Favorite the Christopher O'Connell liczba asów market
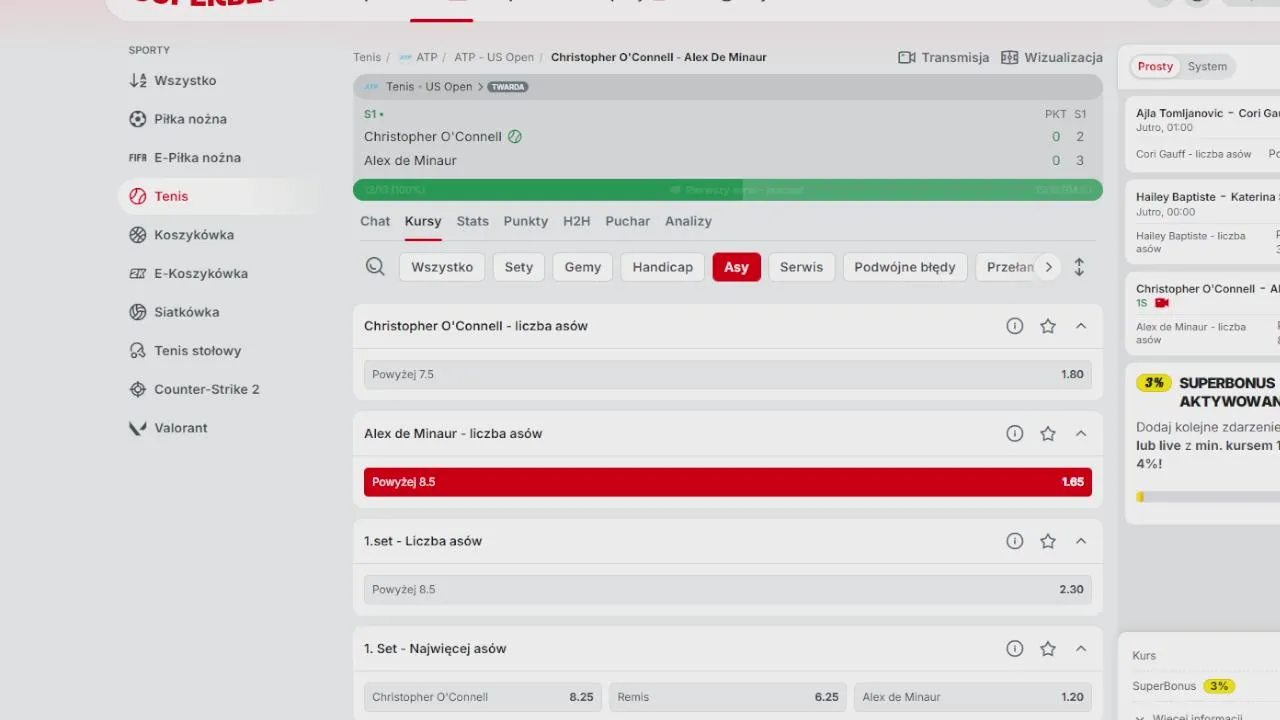Image resolution: width=1280 pixels, height=720 pixels. [x=1048, y=326]
